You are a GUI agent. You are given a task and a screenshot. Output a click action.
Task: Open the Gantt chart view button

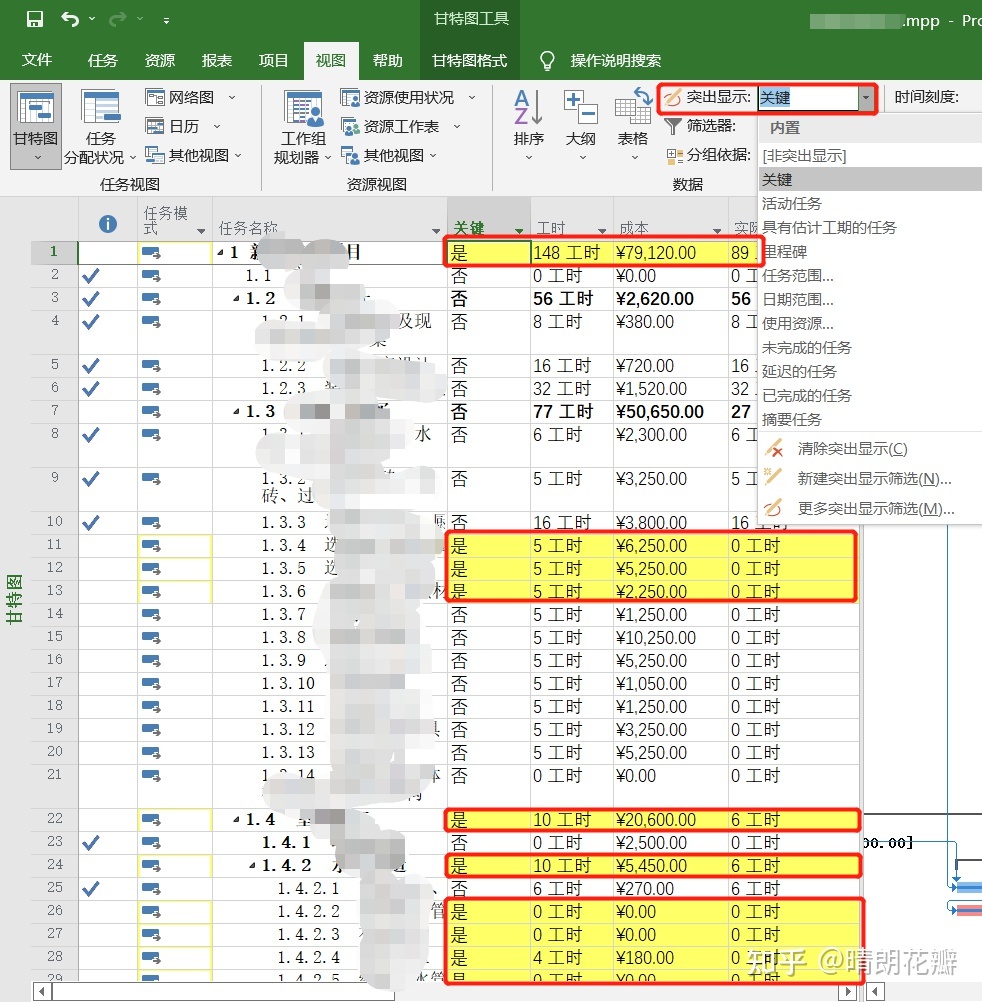pyautogui.click(x=36, y=126)
